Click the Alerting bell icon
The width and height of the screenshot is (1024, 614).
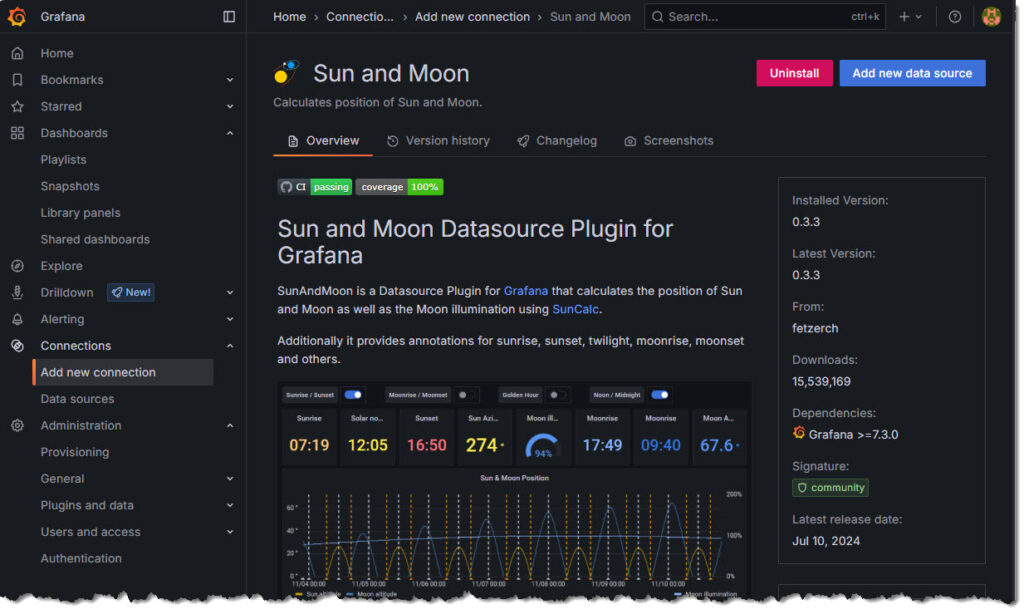[x=18, y=319]
